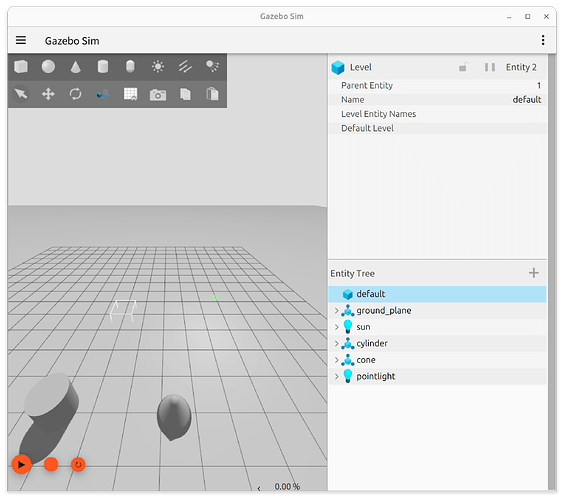The height and width of the screenshot is (500, 564).
Task: Open the grid configuration tool
Action: 130,94
